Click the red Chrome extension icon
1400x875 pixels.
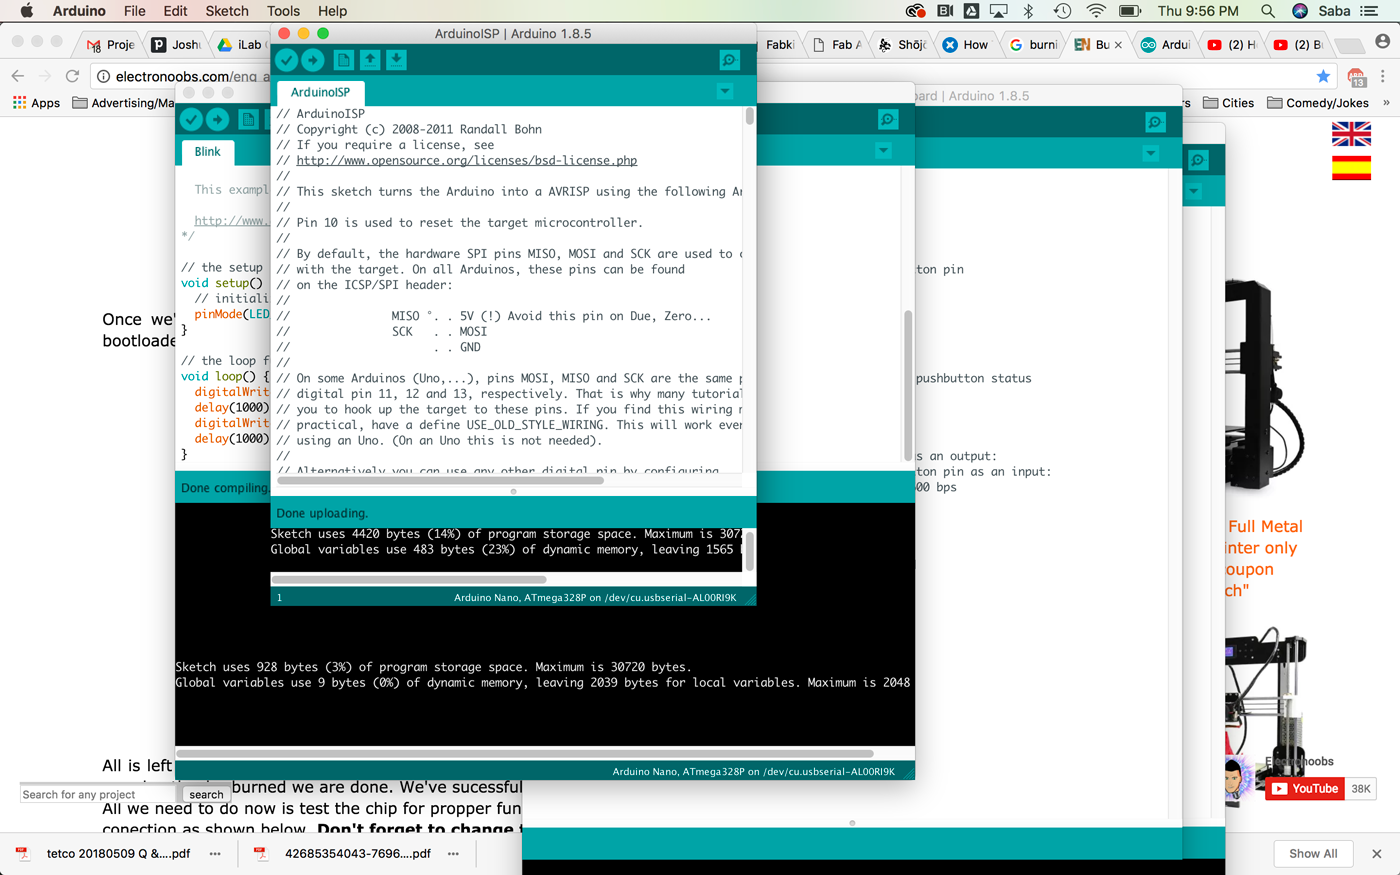1356,77
